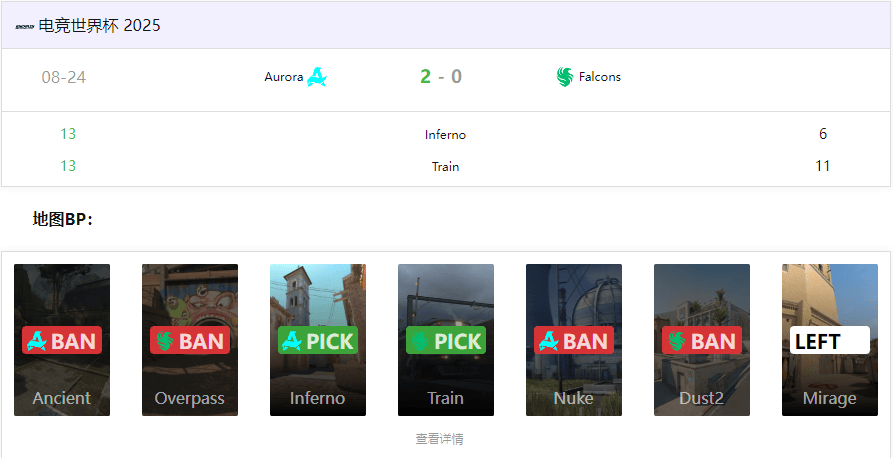
Task: Click the Dust2 map name label
Action: pyautogui.click(x=702, y=398)
